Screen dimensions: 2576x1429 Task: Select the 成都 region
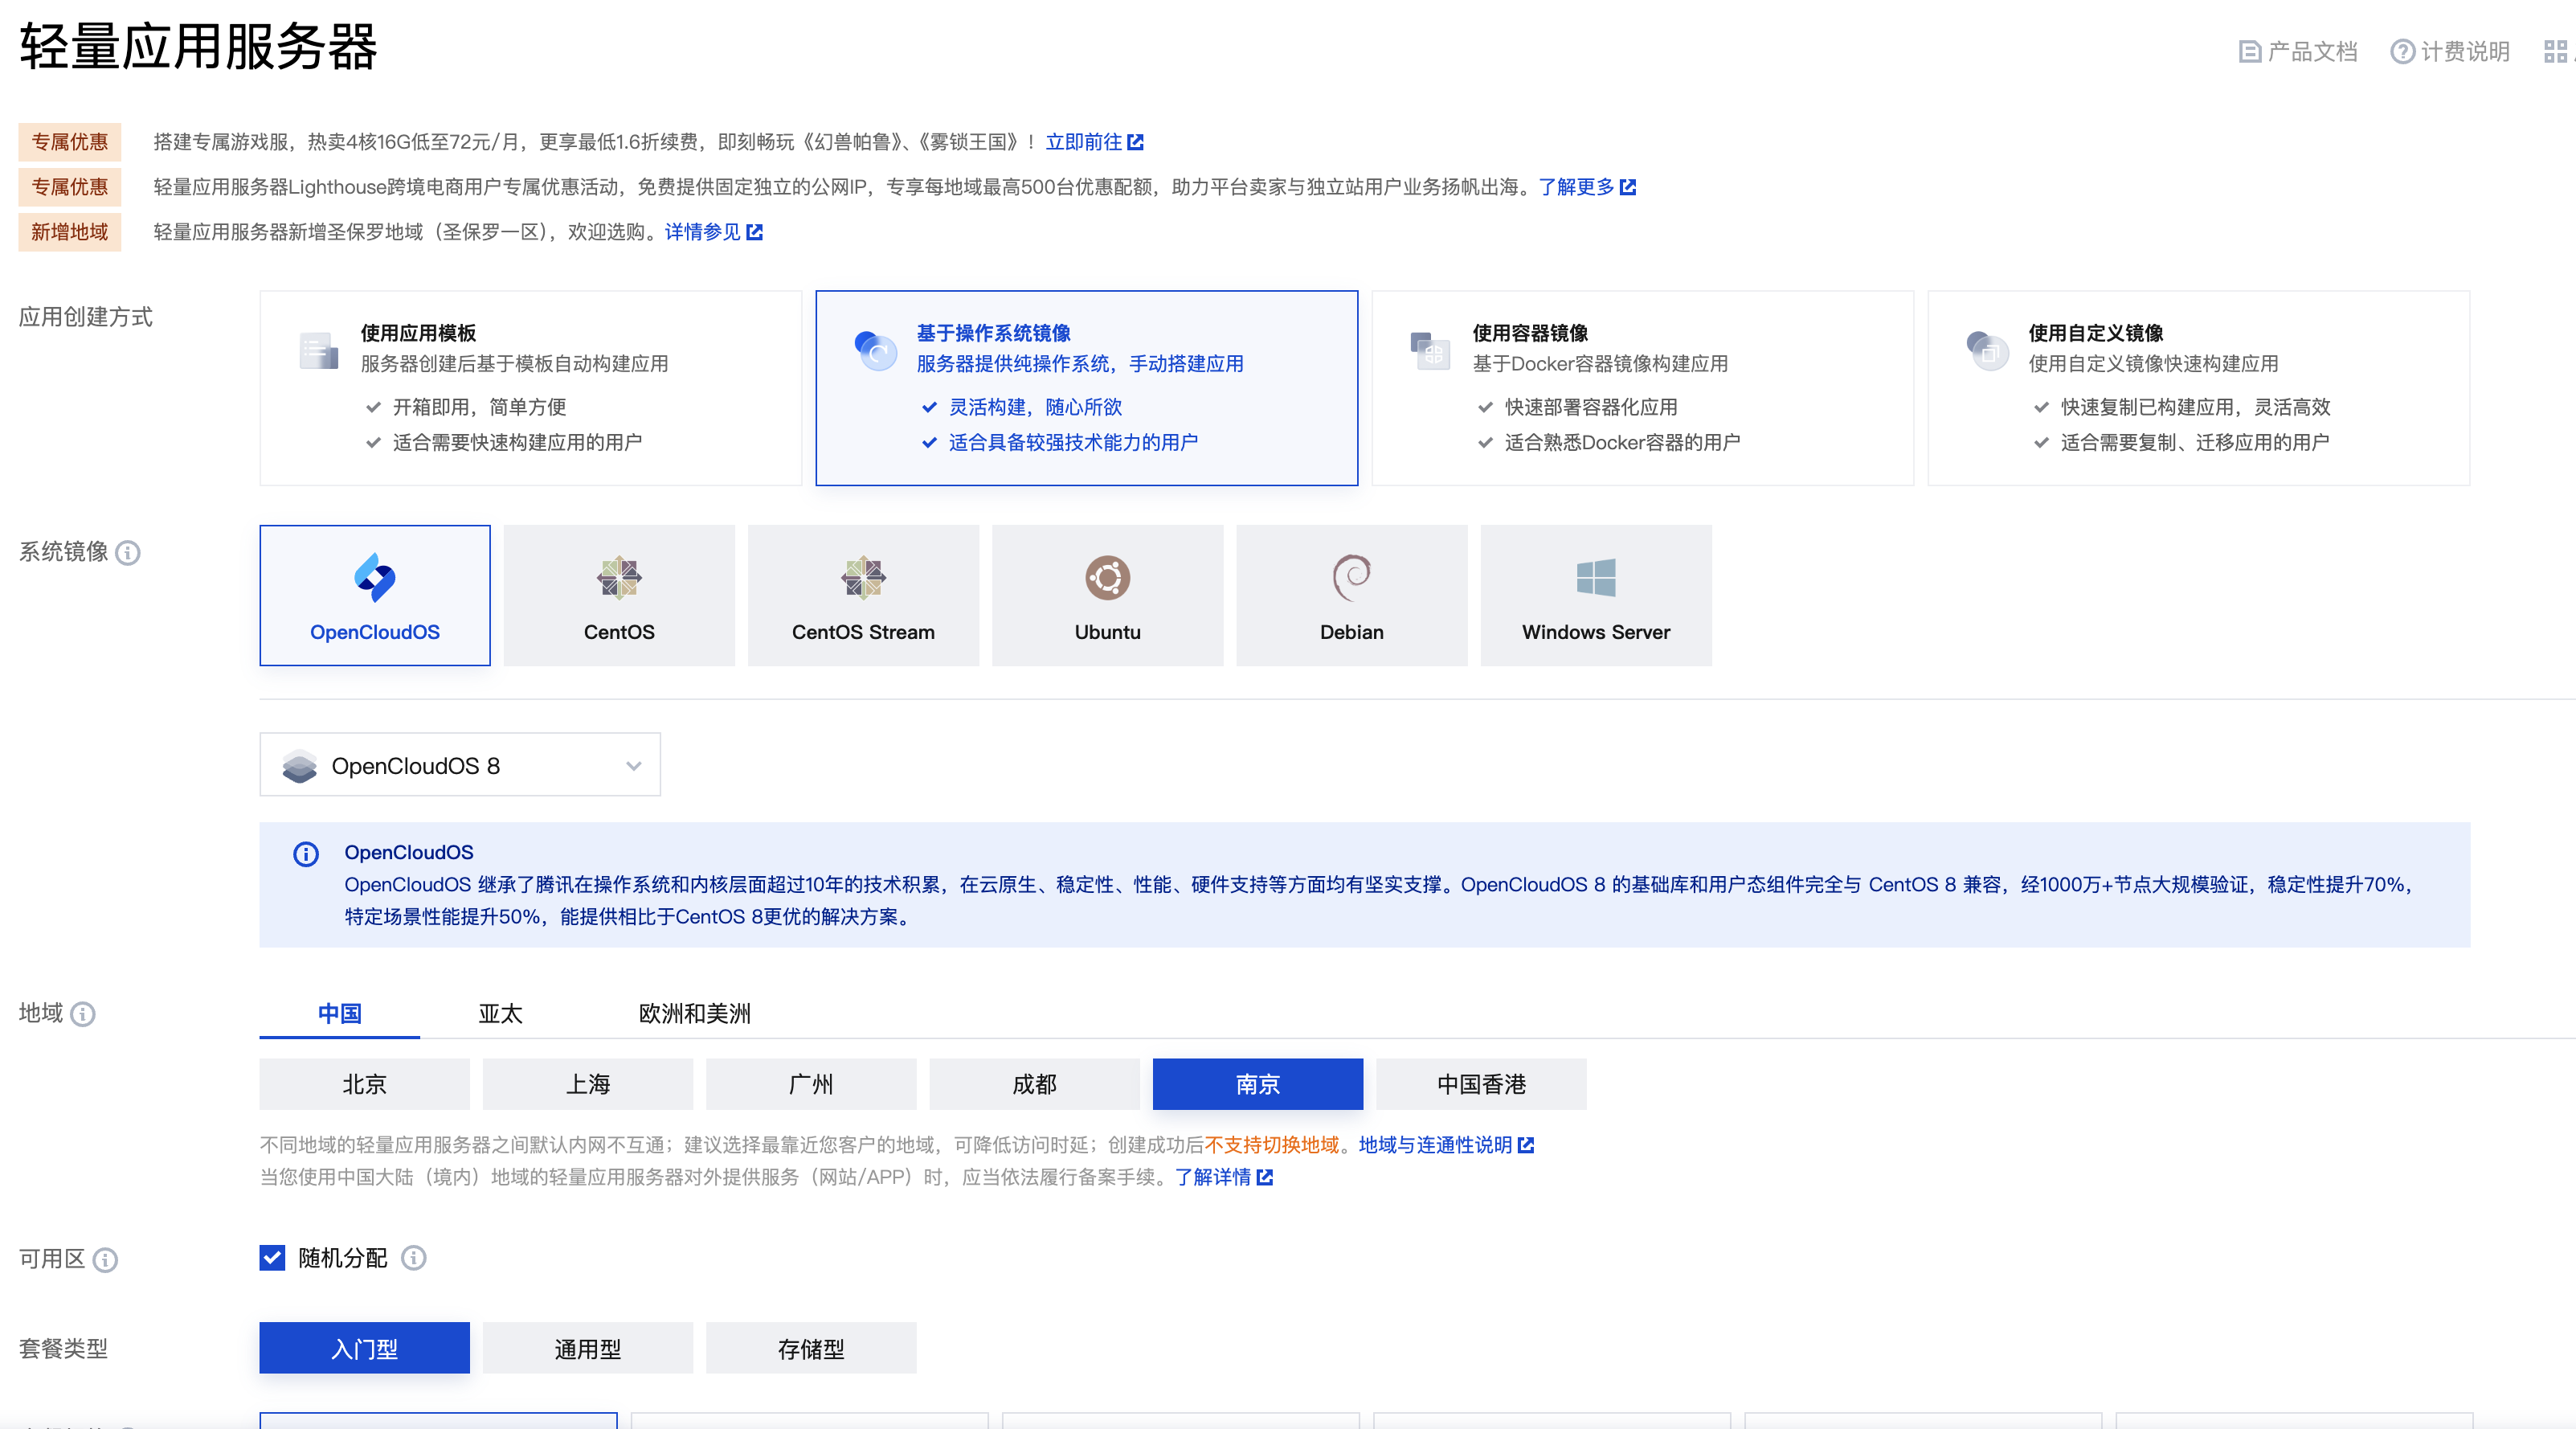1034,1084
